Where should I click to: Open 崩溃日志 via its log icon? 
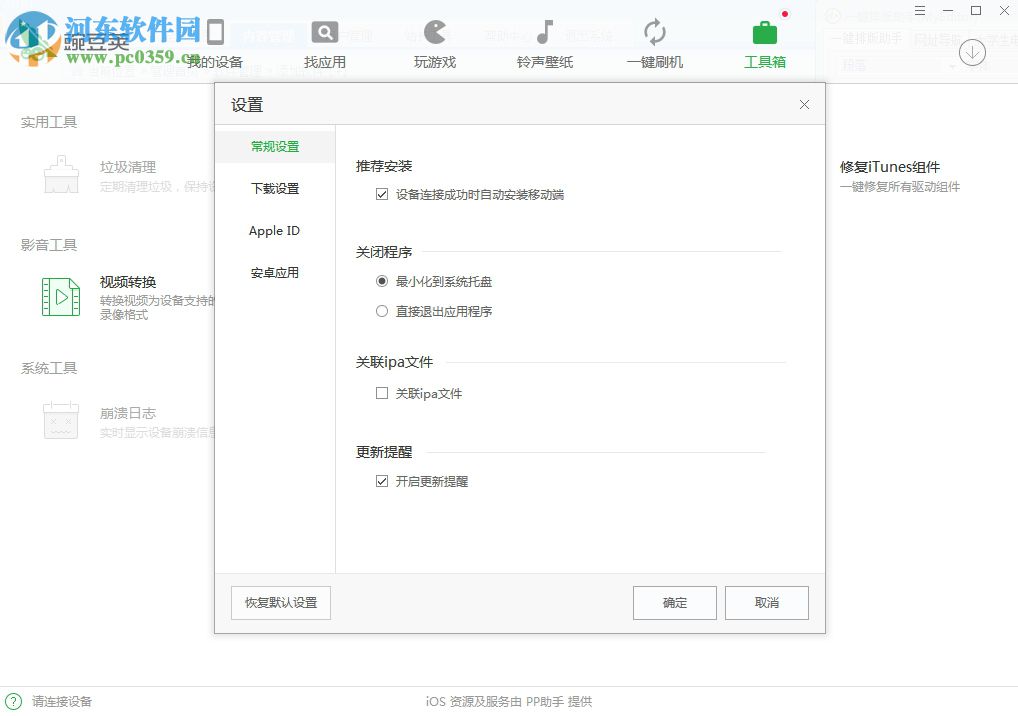point(60,420)
